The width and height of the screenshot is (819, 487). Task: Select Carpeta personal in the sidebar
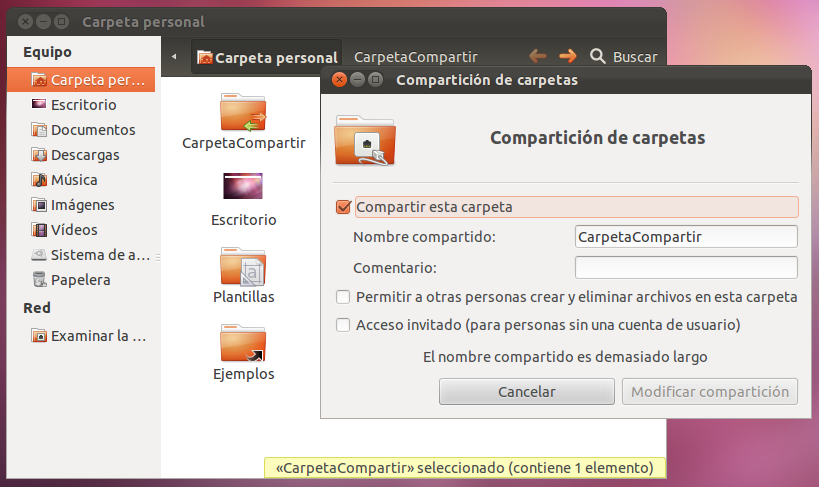(x=81, y=79)
